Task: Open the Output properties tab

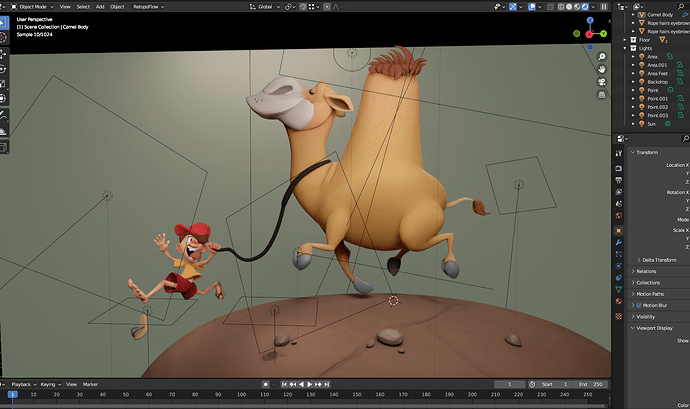Action: pyautogui.click(x=619, y=180)
